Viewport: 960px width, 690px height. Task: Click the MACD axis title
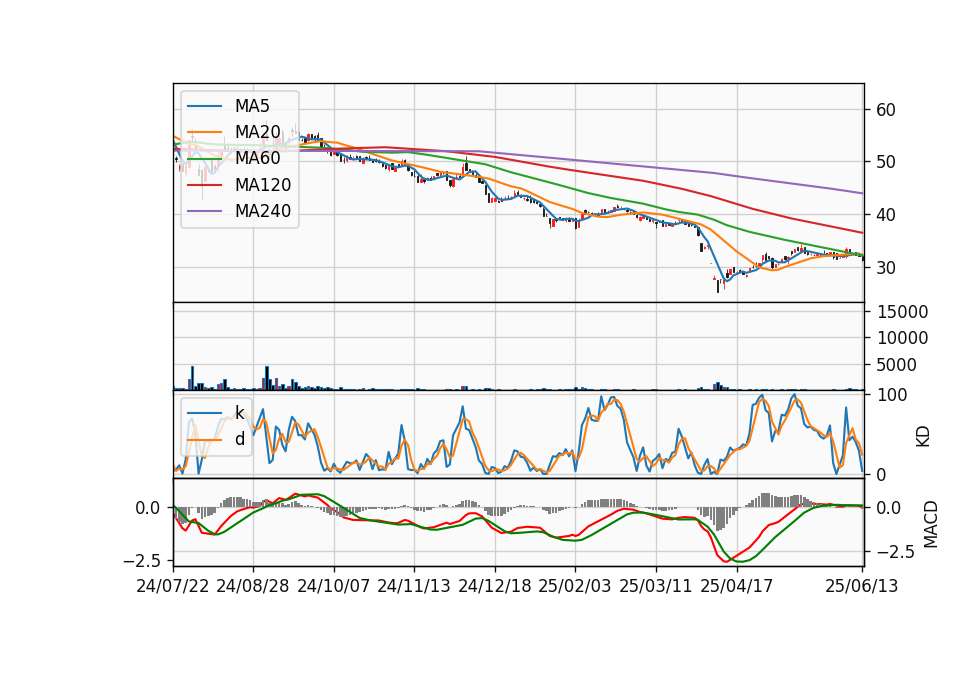931,524
